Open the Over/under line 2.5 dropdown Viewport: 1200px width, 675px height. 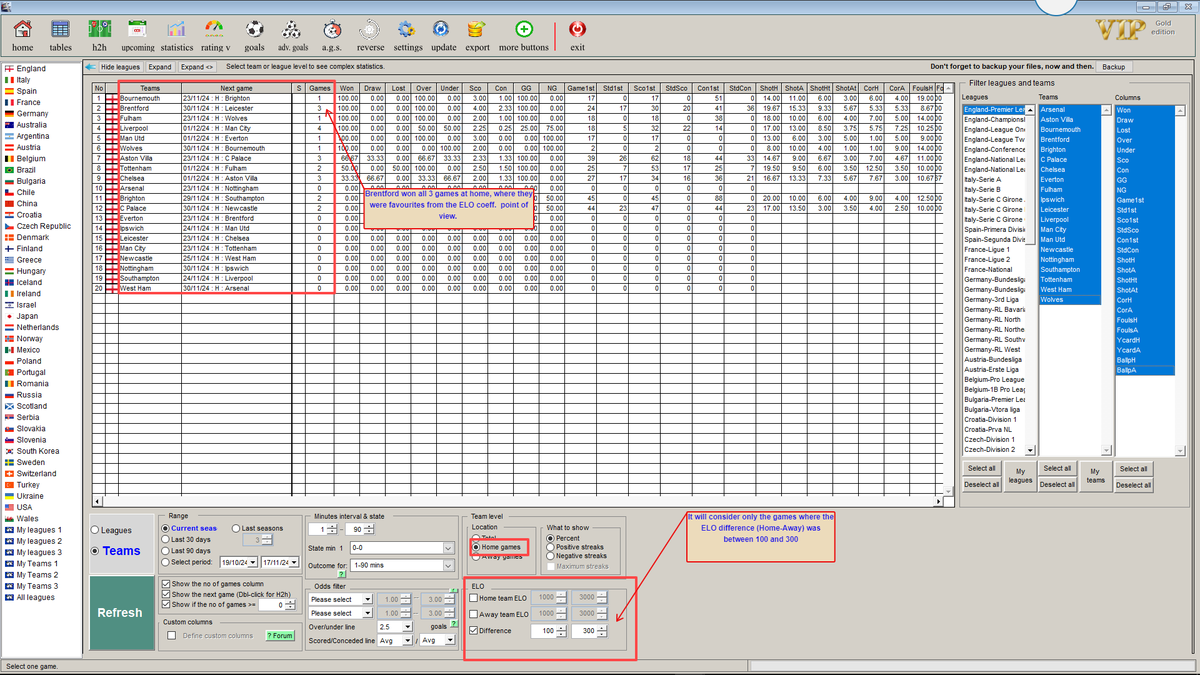tap(396, 626)
